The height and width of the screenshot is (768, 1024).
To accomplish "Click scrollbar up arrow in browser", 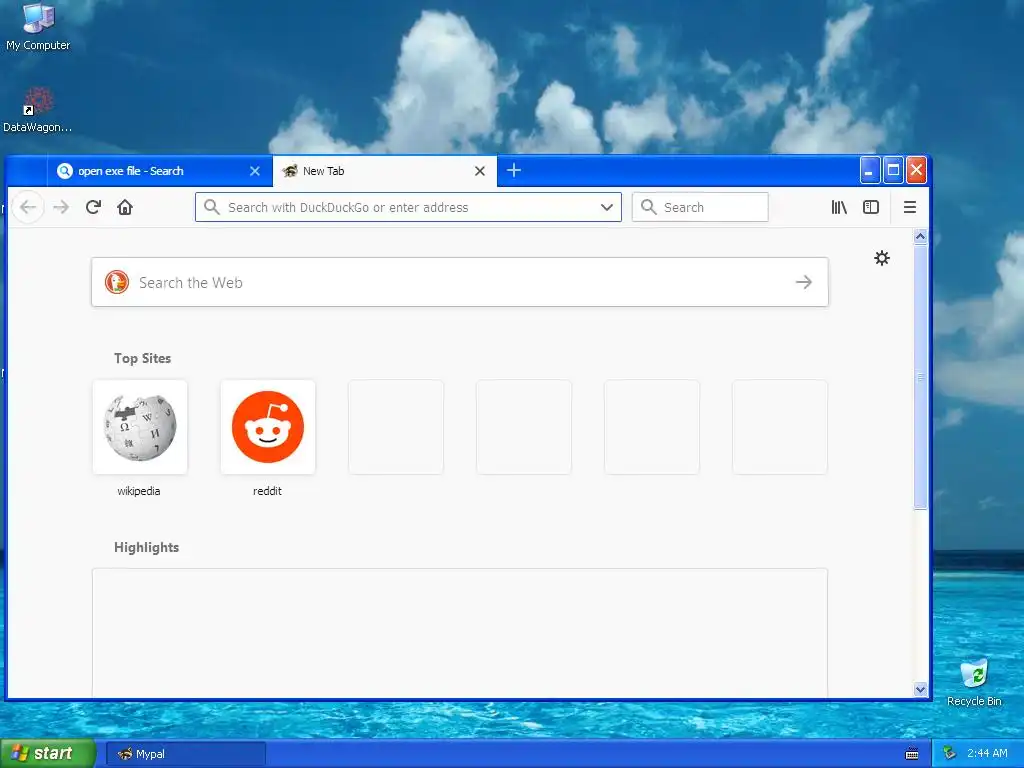I will tap(920, 236).
